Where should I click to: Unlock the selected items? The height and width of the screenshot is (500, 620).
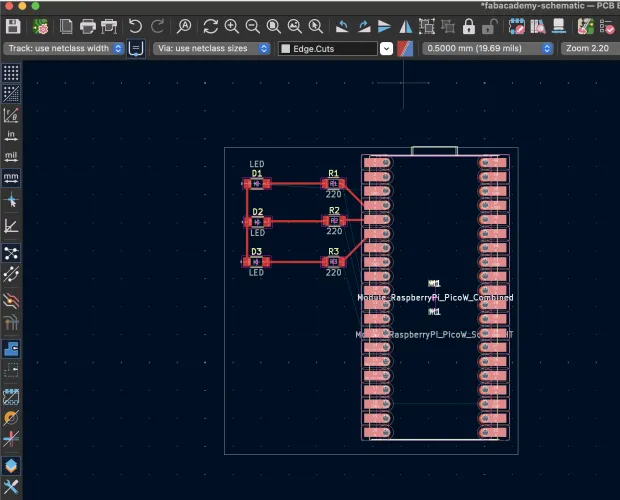point(490,26)
